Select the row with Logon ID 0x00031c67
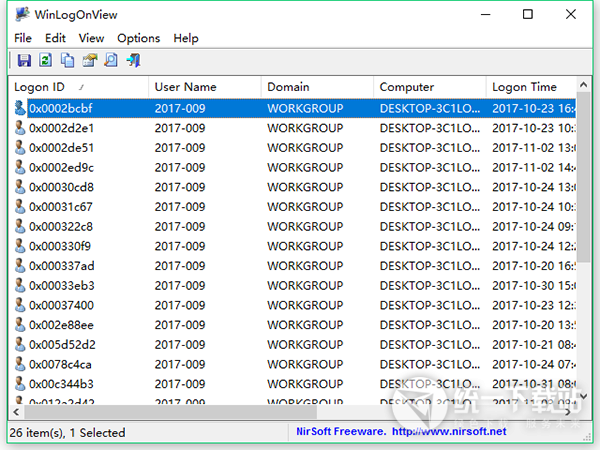The height and width of the screenshot is (450, 600). point(293,207)
